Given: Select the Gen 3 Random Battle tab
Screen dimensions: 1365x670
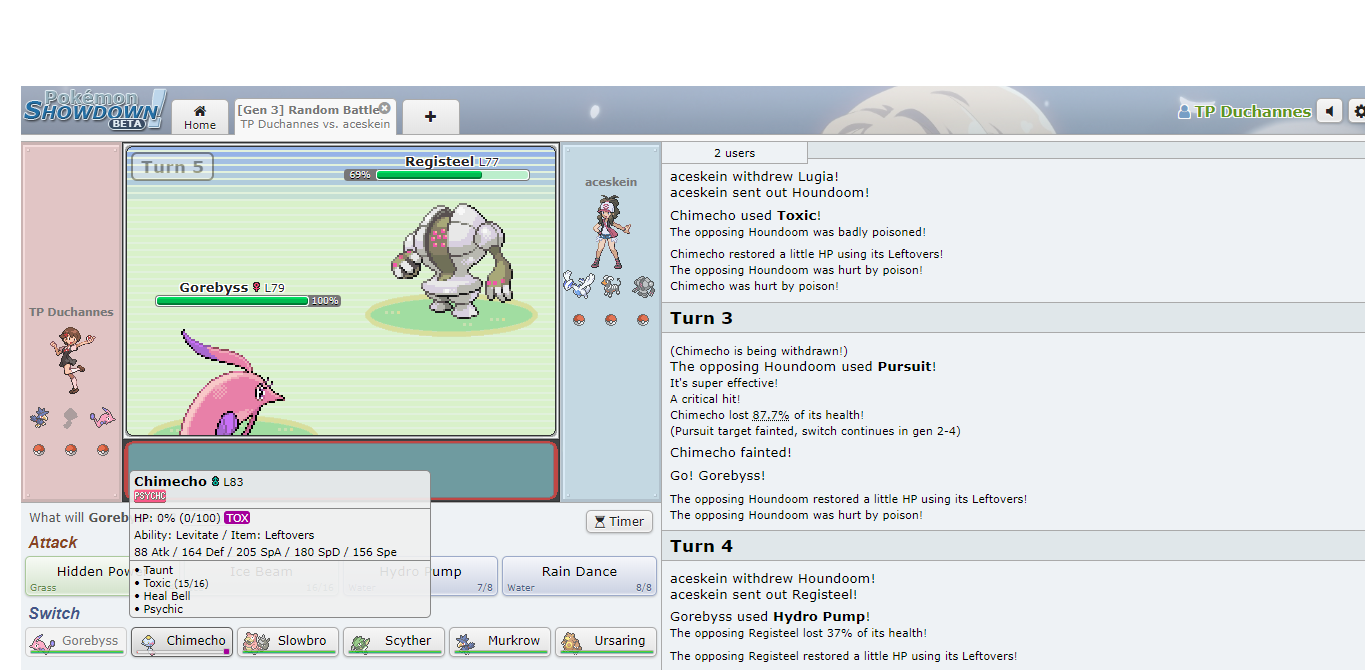Looking at the screenshot, I should click(x=315, y=117).
